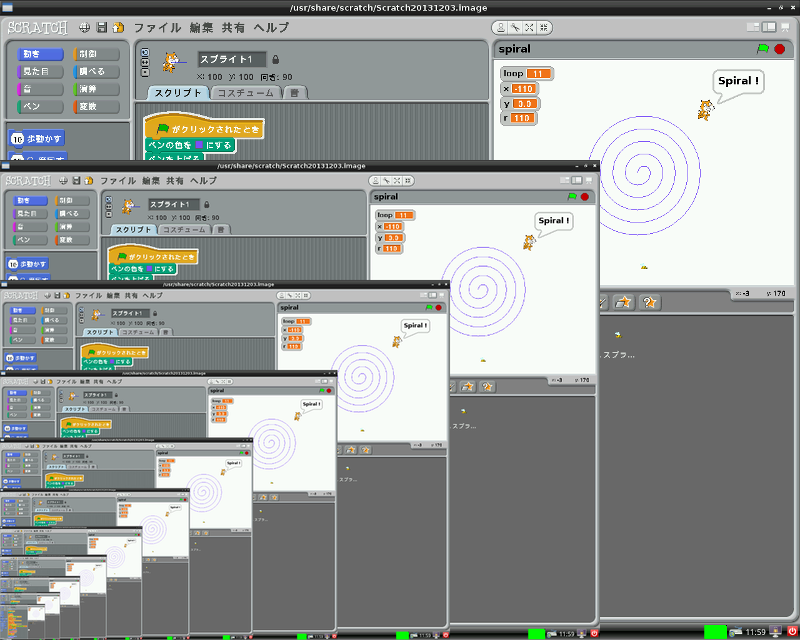
Task: Switch to small stage view in largest window
Action: [753, 27]
